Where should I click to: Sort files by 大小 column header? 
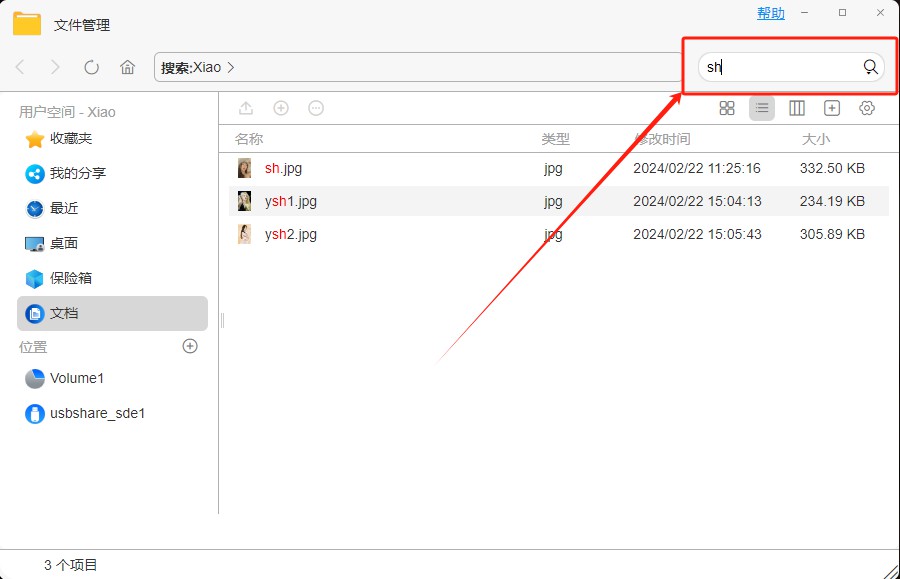[x=815, y=139]
